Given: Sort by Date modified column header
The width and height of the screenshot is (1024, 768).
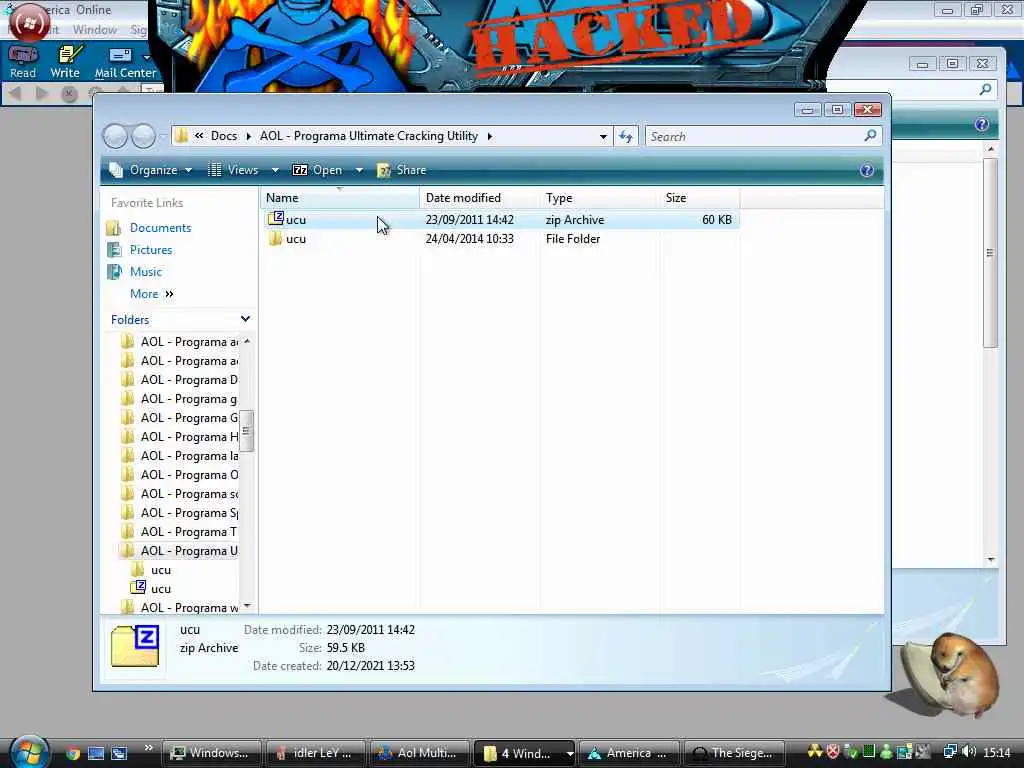Looking at the screenshot, I should (x=479, y=198).
